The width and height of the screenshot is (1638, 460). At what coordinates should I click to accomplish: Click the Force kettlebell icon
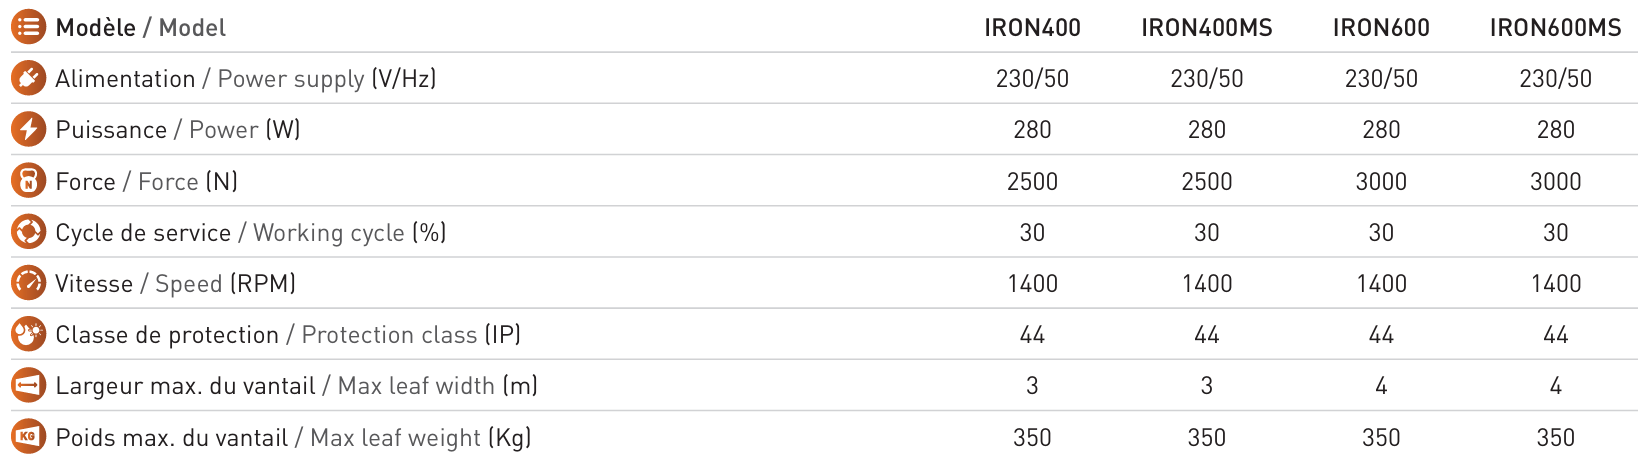pos(28,181)
